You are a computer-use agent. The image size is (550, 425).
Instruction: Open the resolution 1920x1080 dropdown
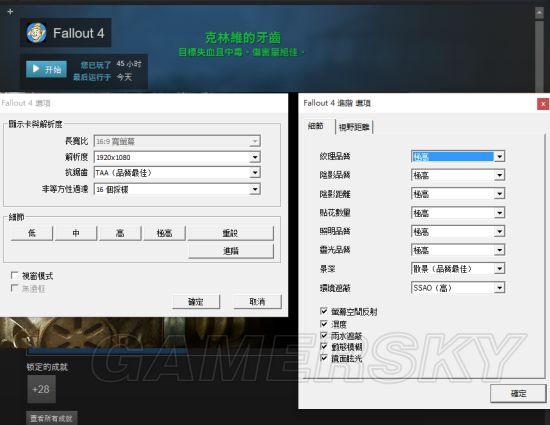(177, 157)
